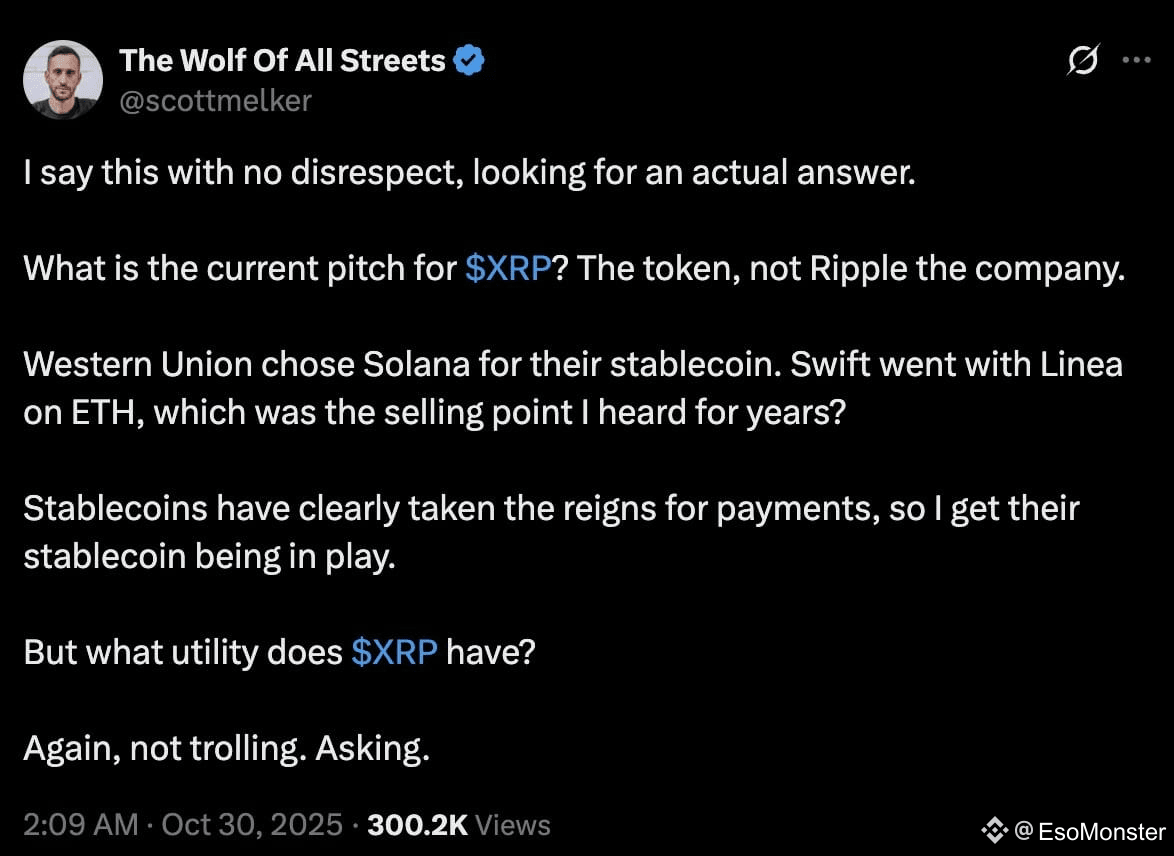1174x856 pixels.
Task: Open The Wolf Of All Streets profile name
Action: point(282,60)
